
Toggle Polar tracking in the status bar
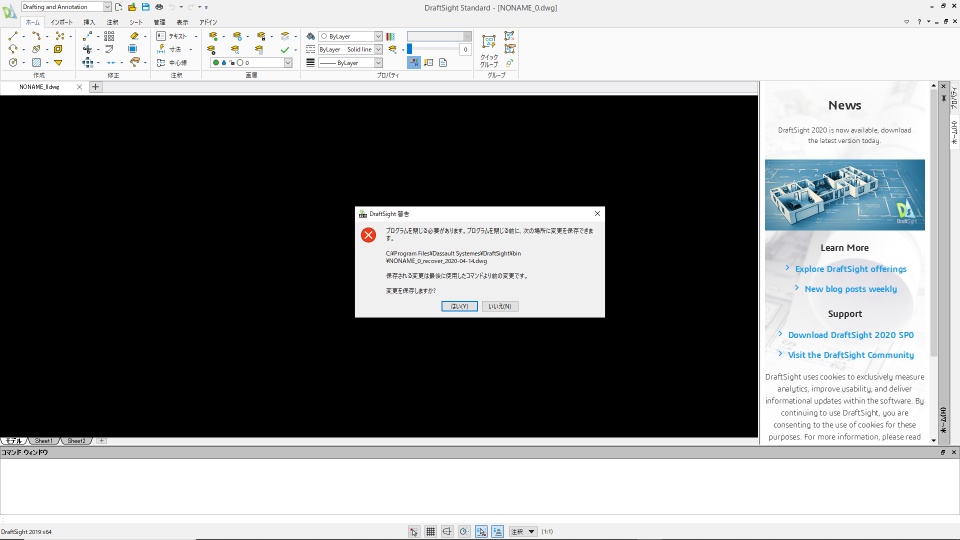464,531
